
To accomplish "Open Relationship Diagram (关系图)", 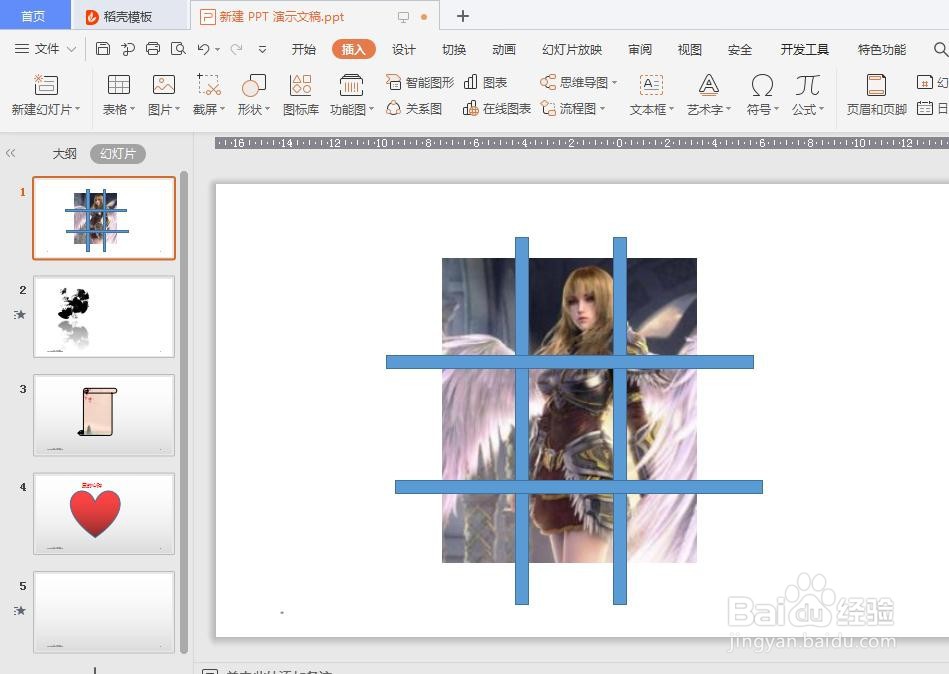I will (x=414, y=108).
